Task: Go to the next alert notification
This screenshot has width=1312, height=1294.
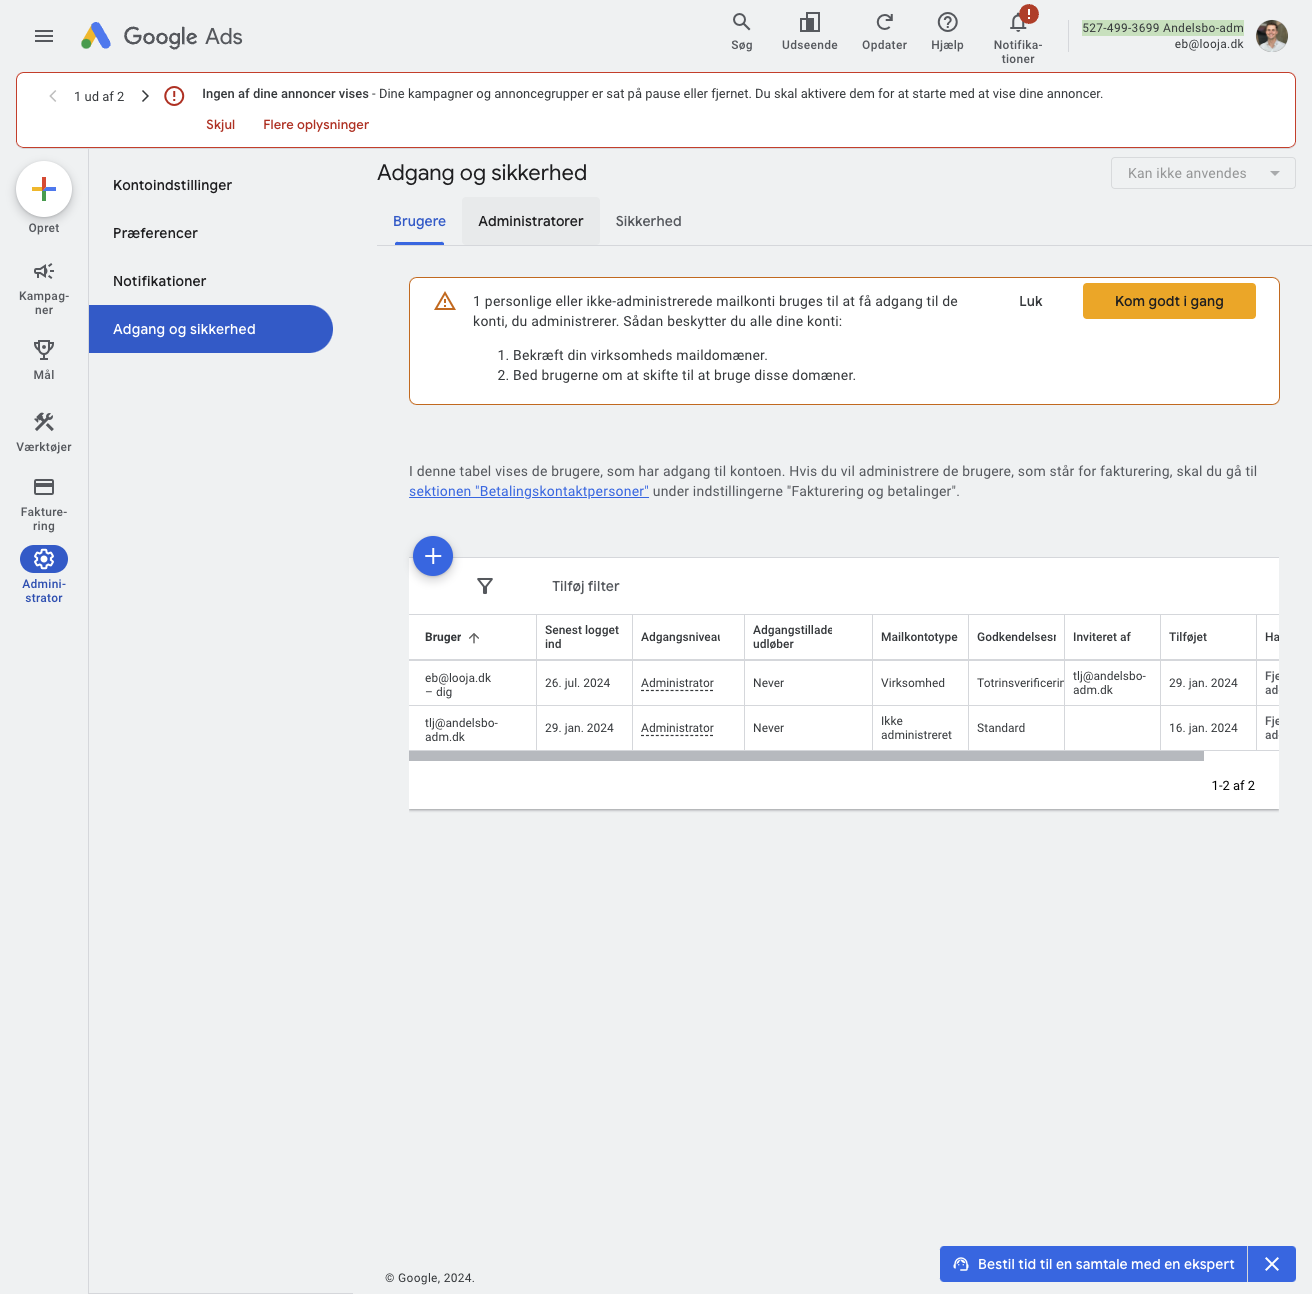Action: point(145,96)
